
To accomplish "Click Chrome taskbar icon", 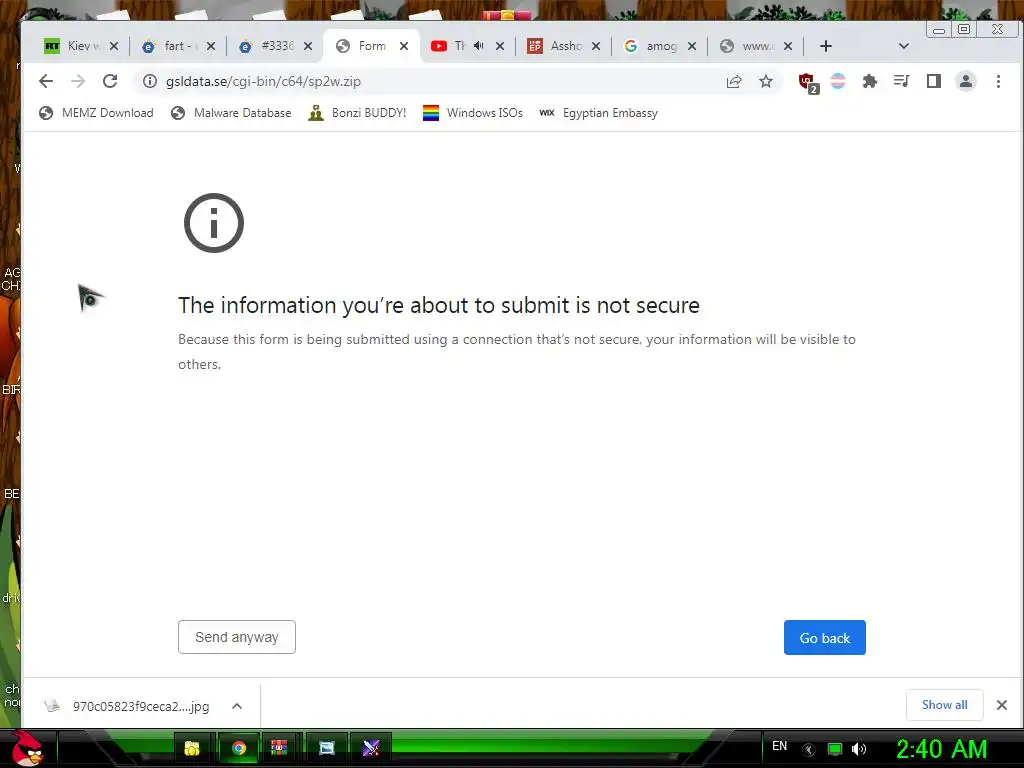I will [238, 748].
